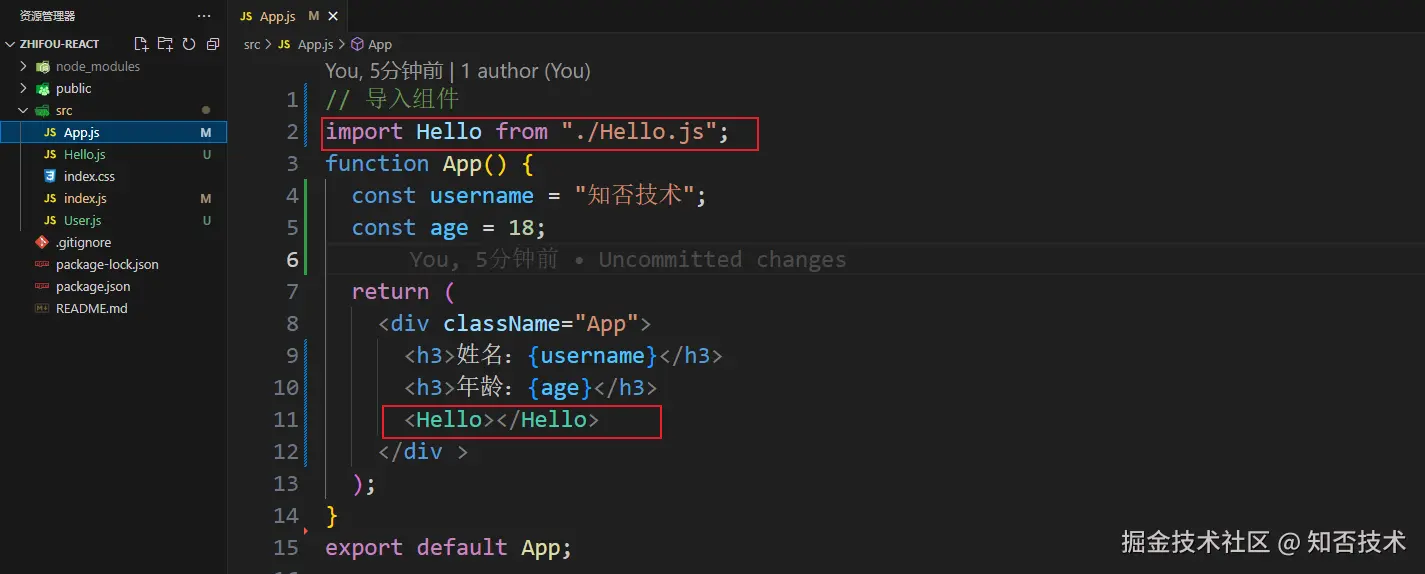Expand the node_modules folder

pos(23,66)
